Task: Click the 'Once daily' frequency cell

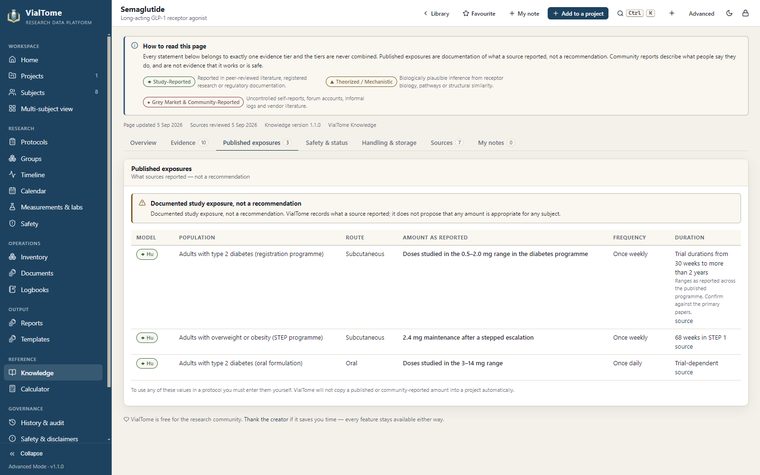Action: [x=627, y=363]
